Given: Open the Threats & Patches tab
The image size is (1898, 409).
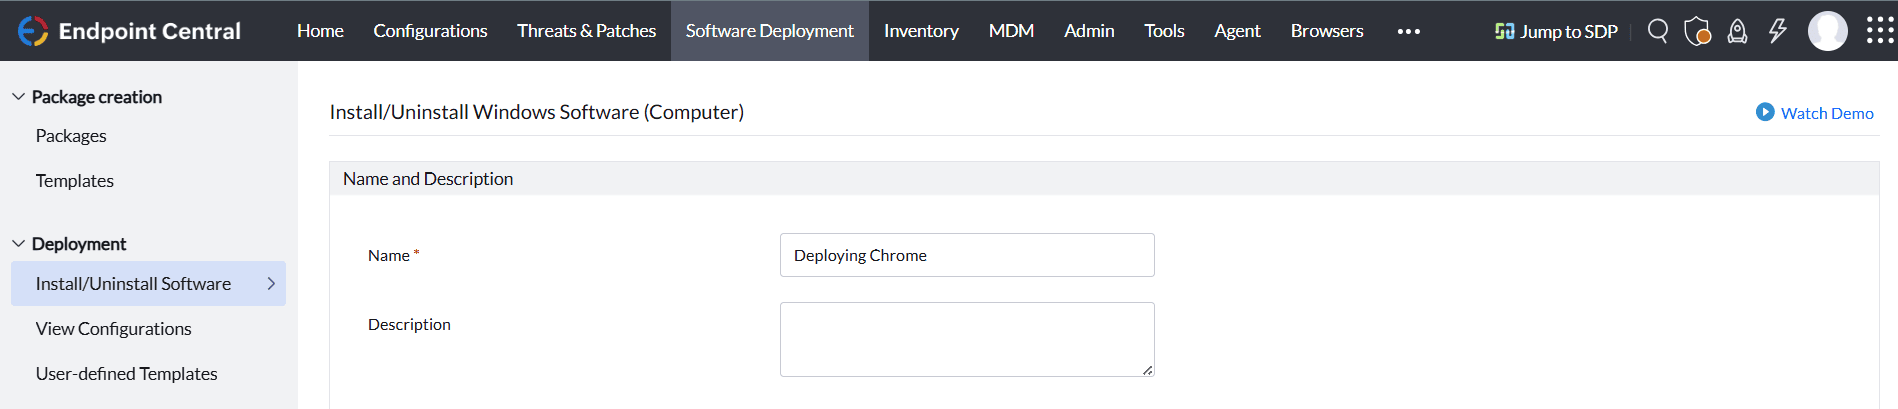Looking at the screenshot, I should [x=586, y=31].
